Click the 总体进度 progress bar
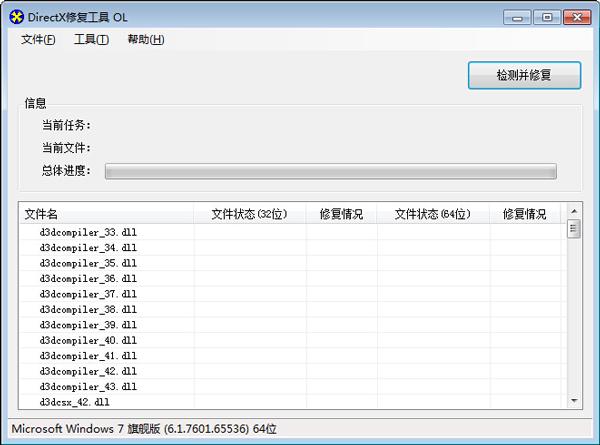 click(331, 171)
